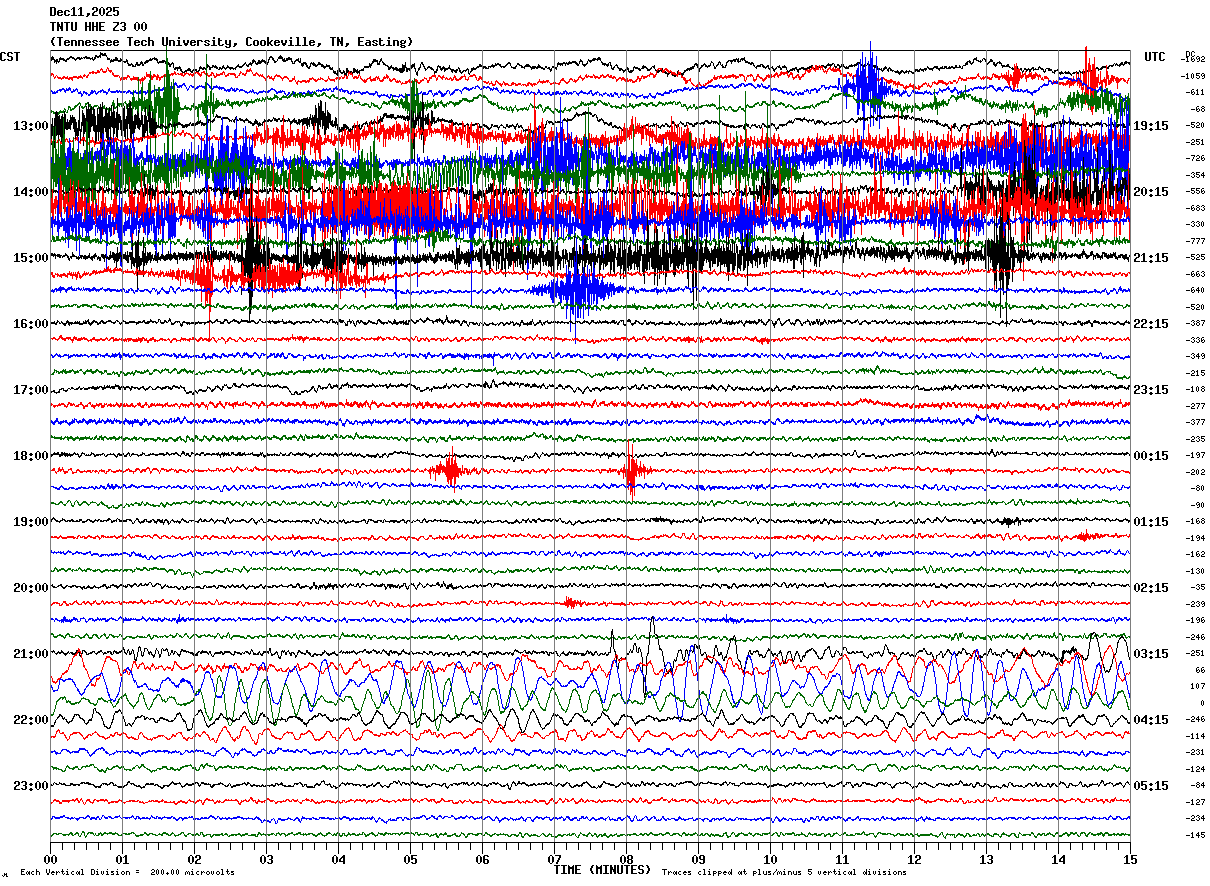
Task: Select DC offset value -683
Action: (1195, 208)
